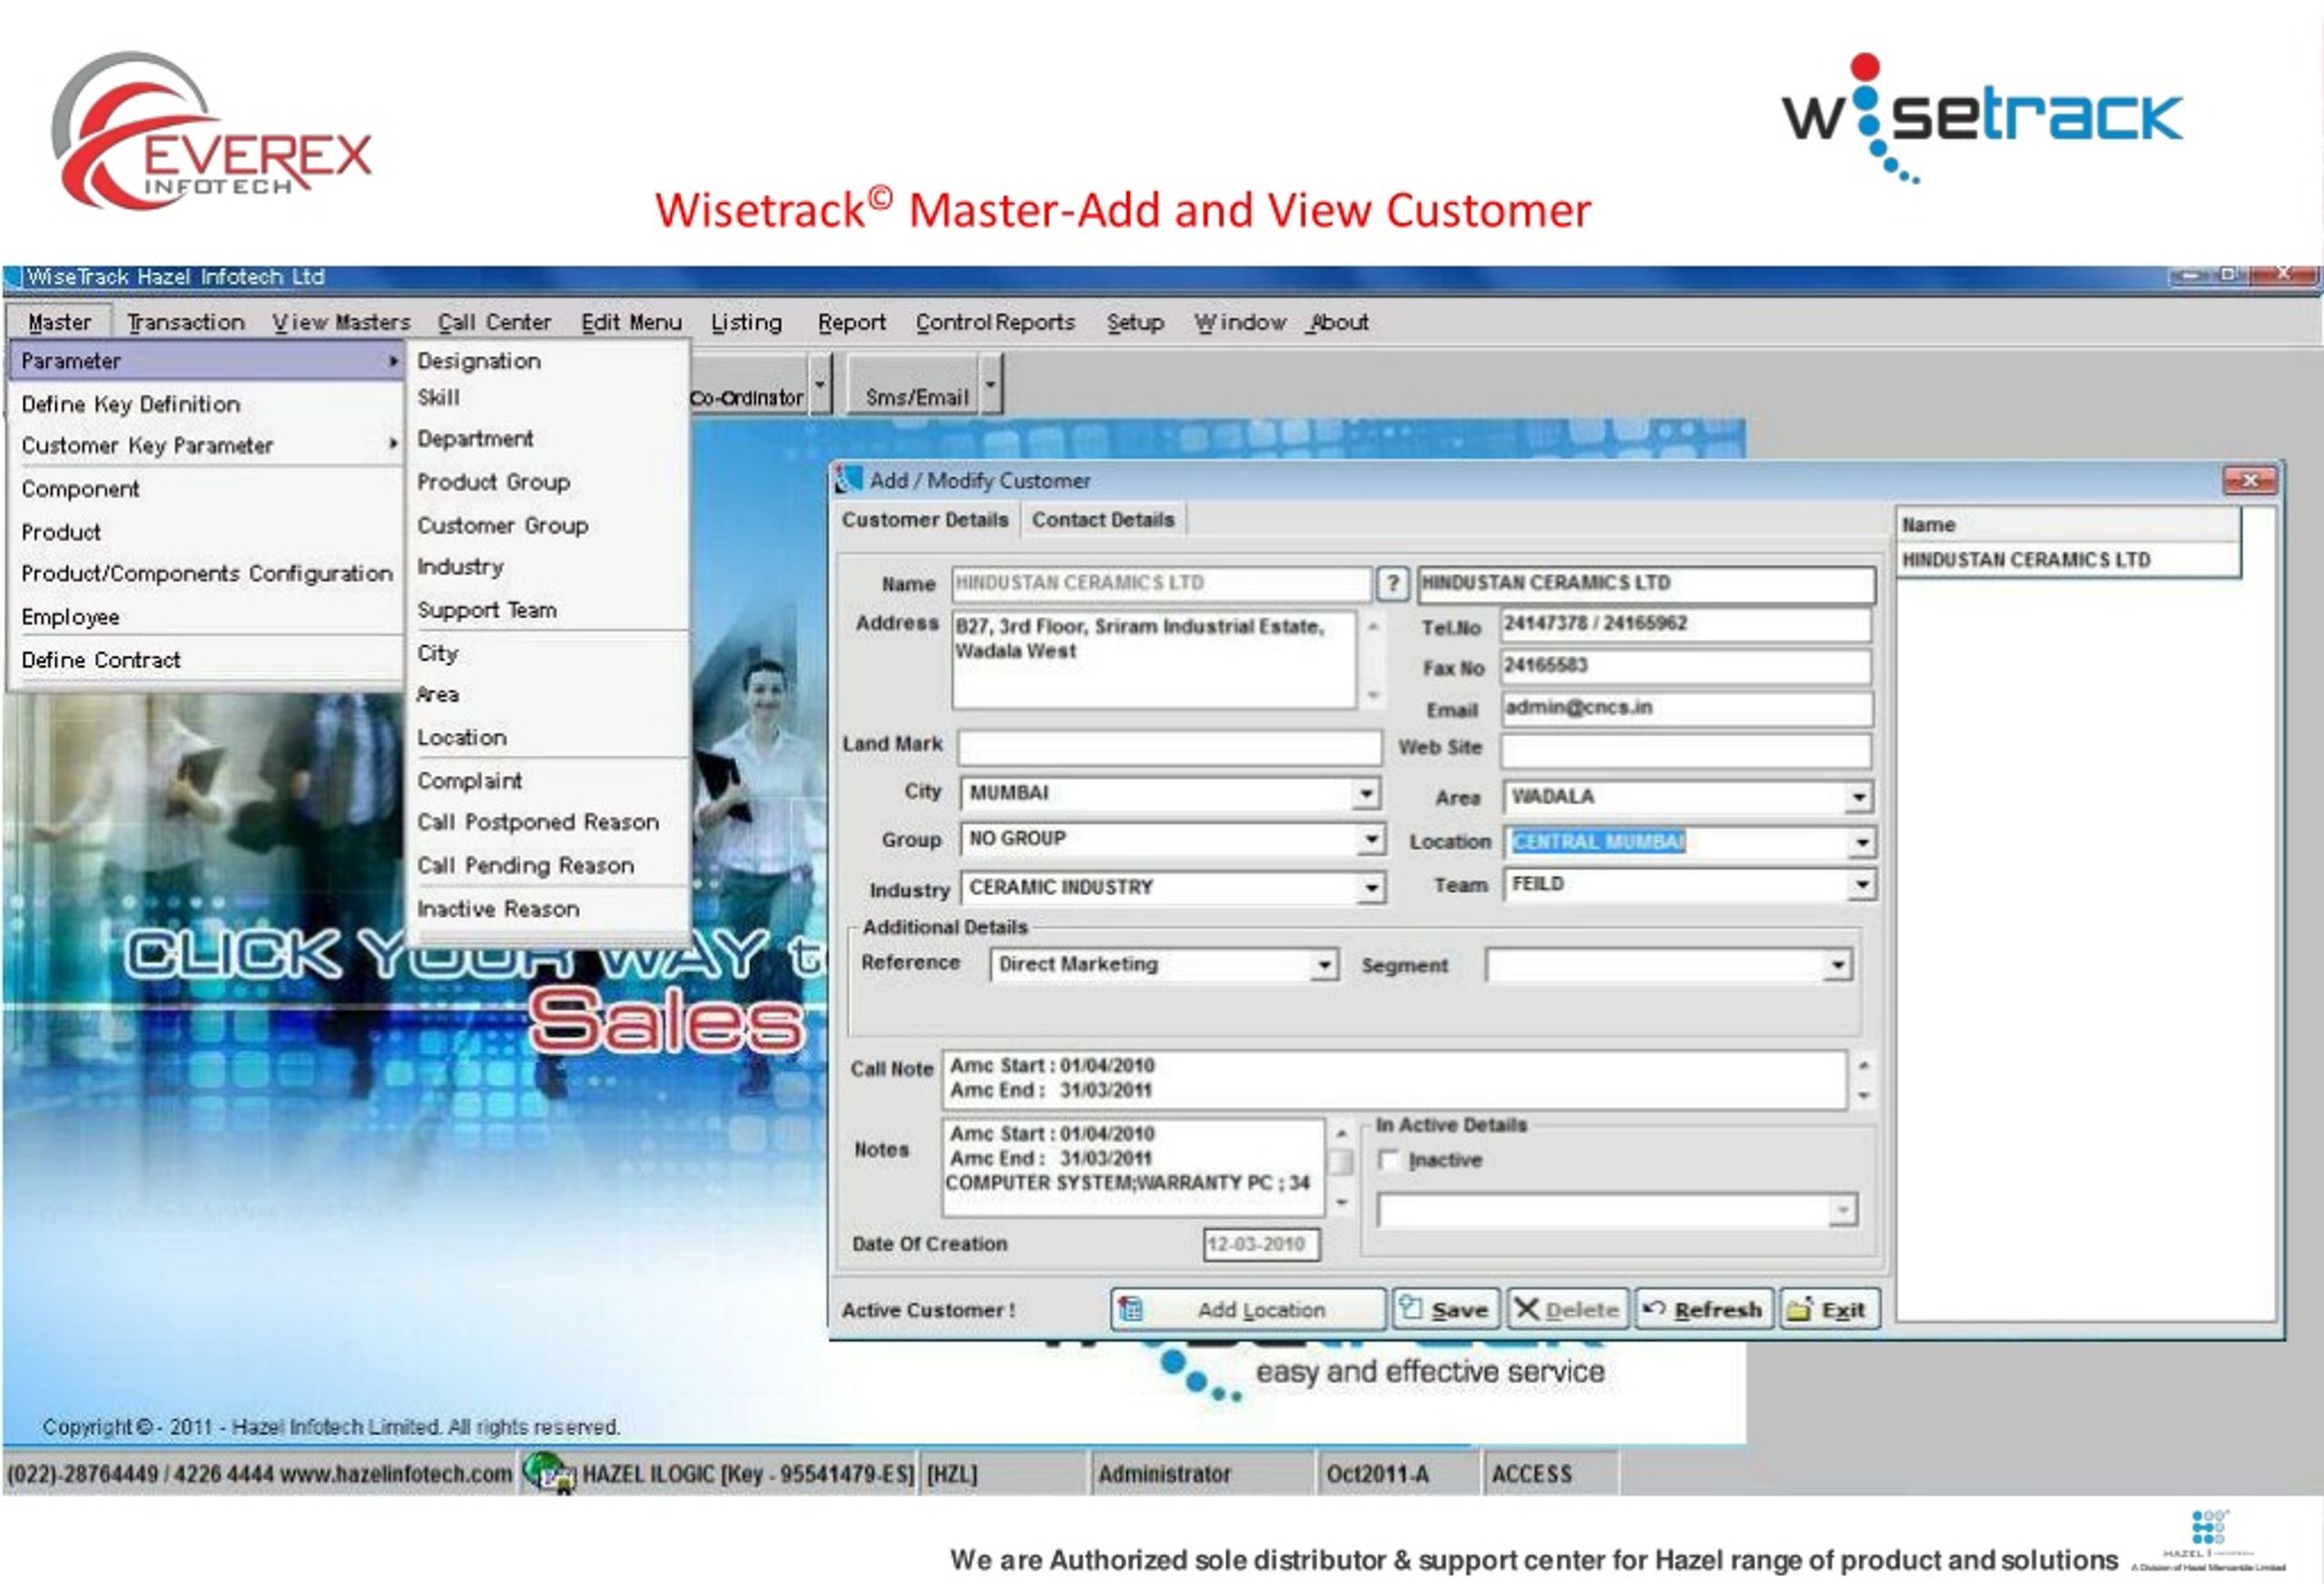
Task: Expand the Sms/Email toolbar dropdown arrow
Action: [990, 384]
